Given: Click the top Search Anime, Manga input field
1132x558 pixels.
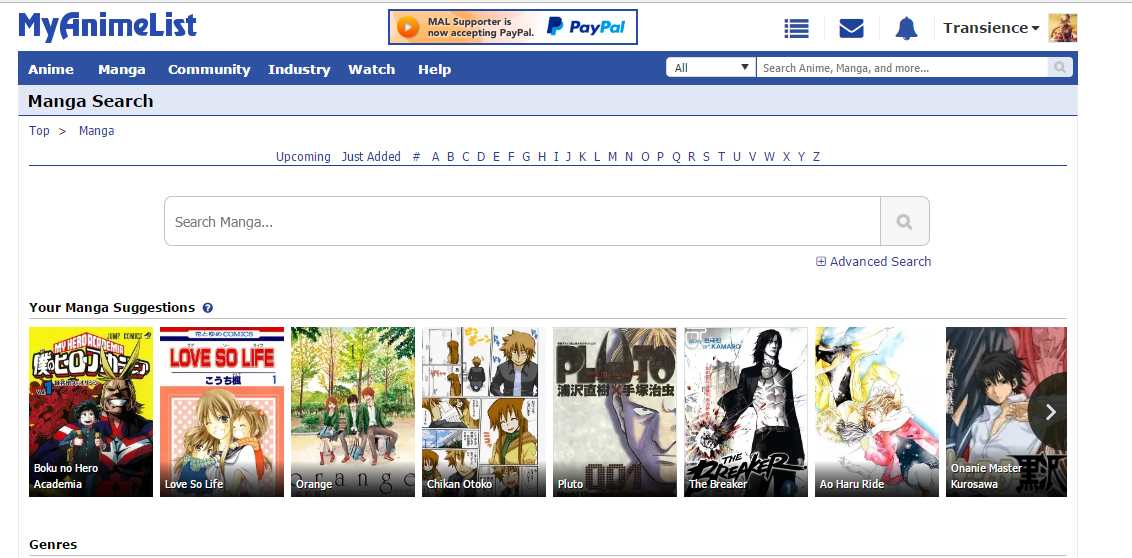Looking at the screenshot, I should pyautogui.click(x=902, y=68).
